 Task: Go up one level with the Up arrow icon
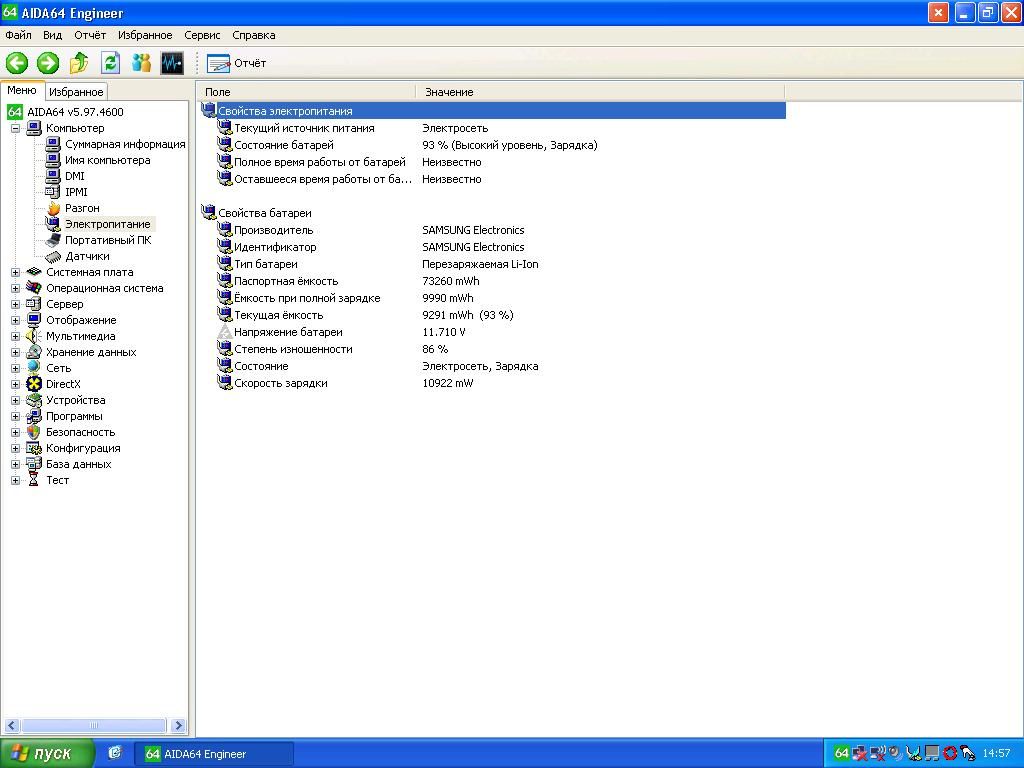tap(79, 63)
